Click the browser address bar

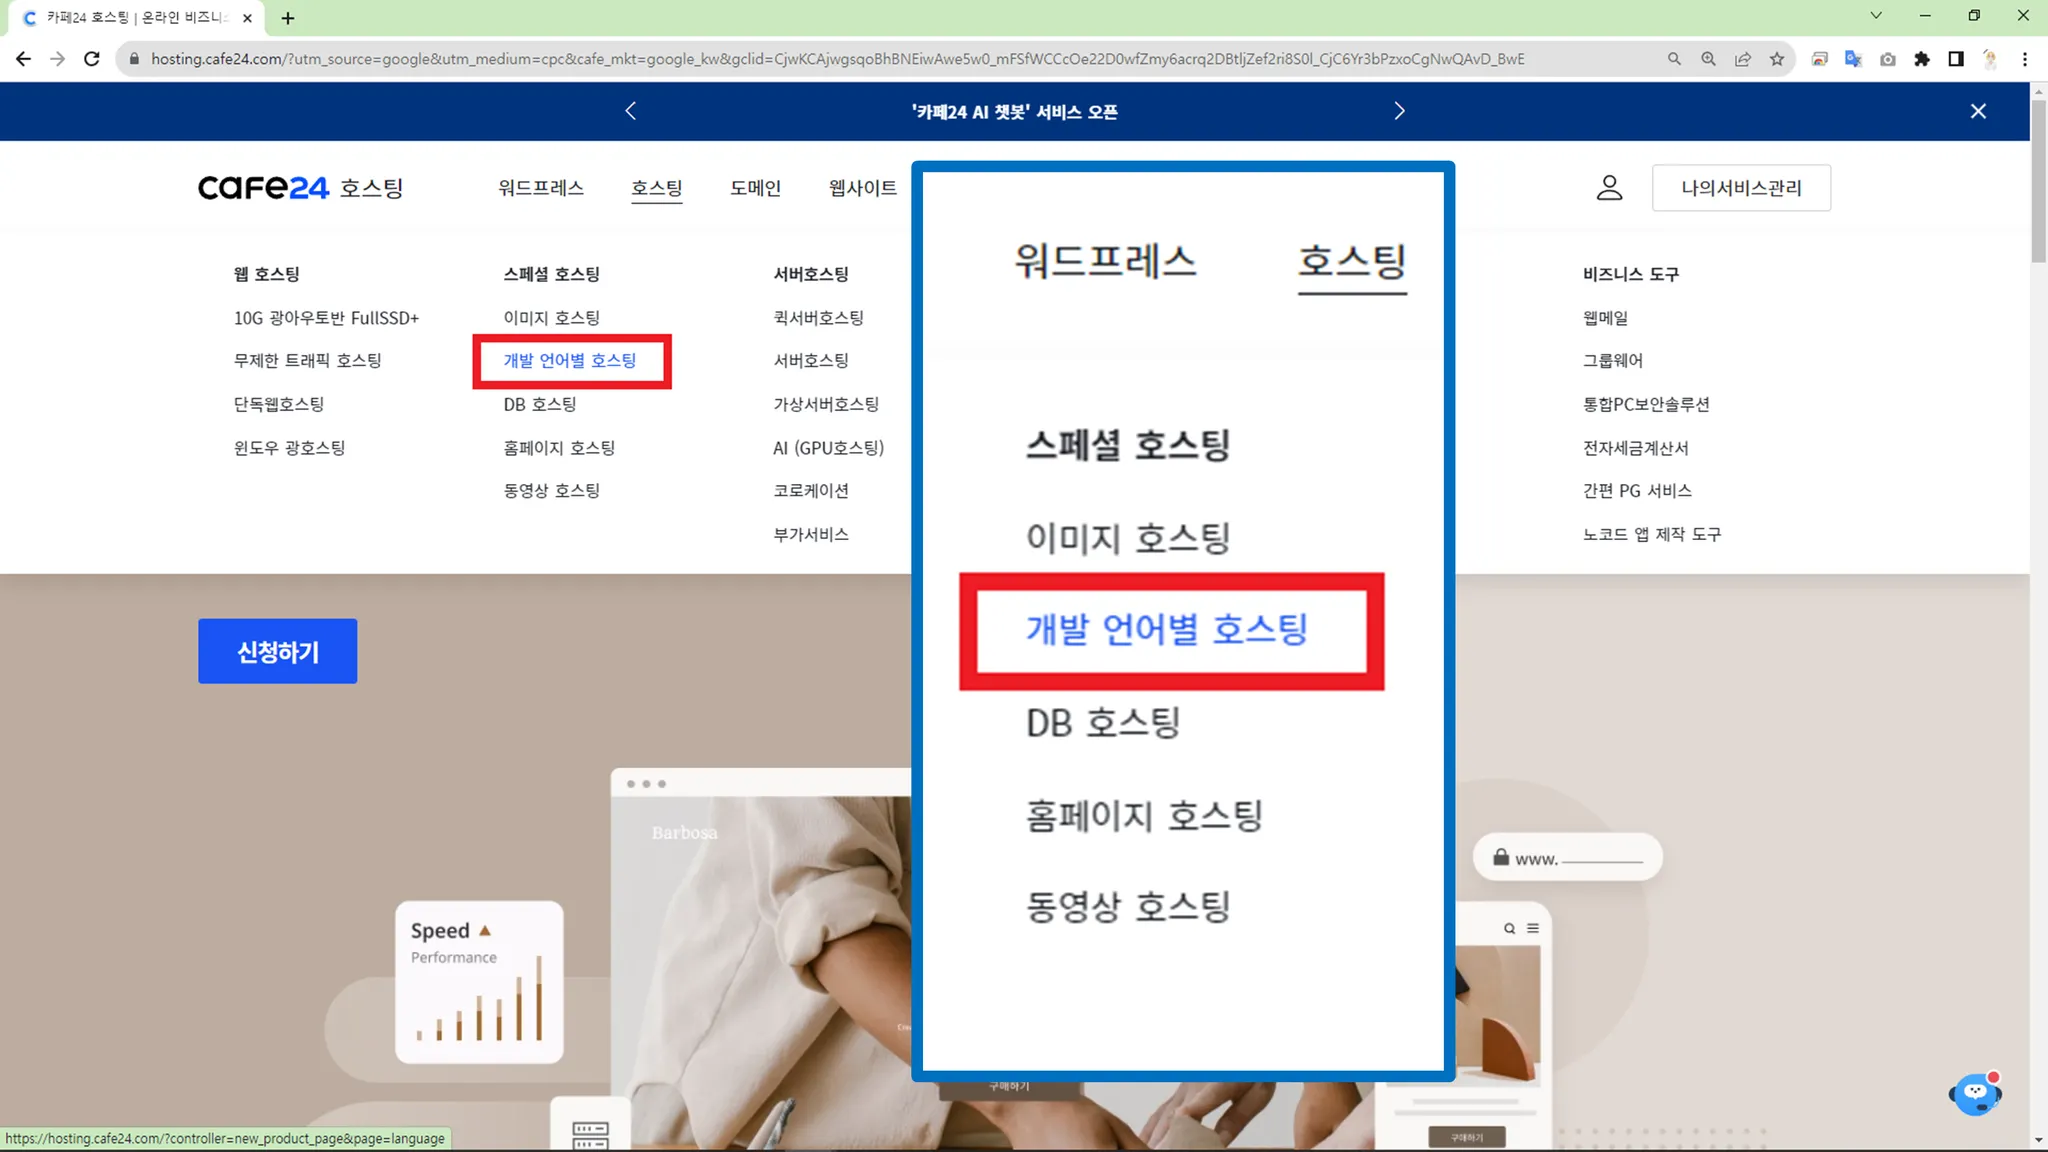click(836, 59)
